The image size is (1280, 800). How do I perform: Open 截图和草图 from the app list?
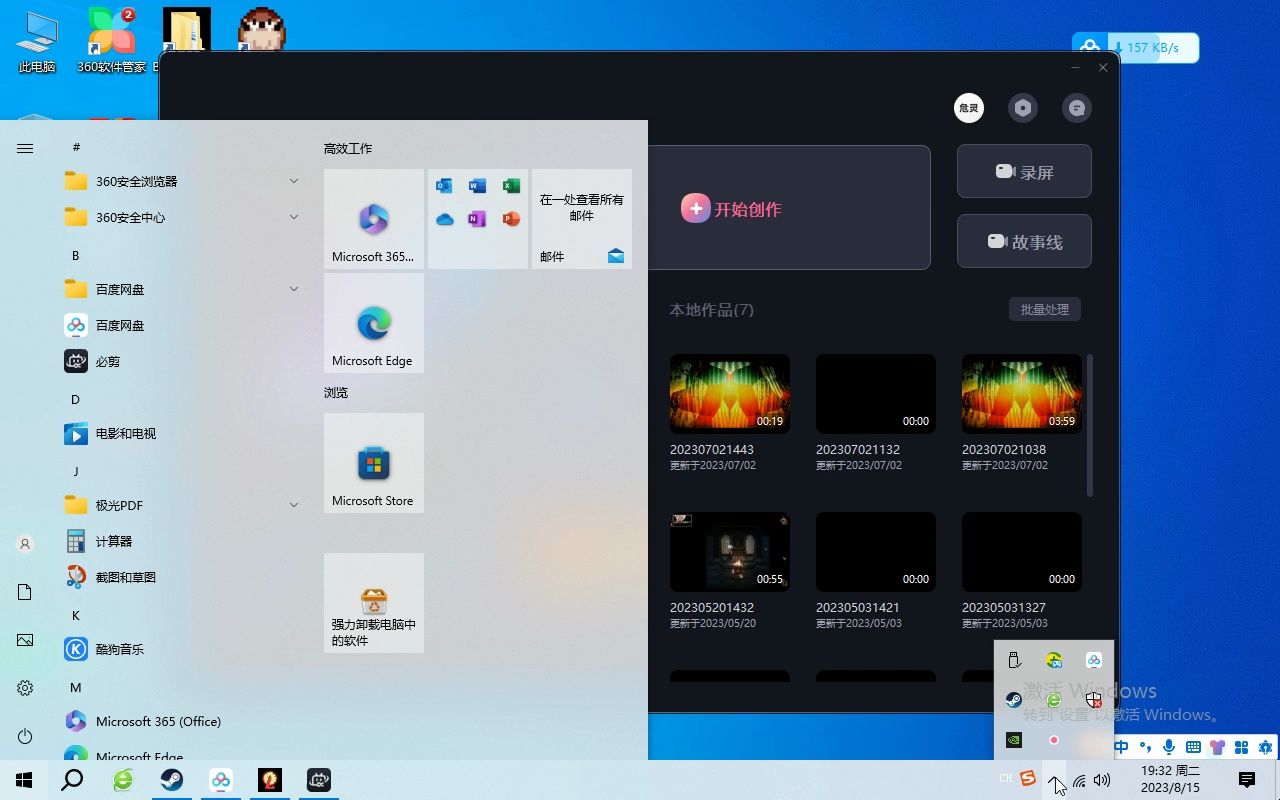point(180,577)
